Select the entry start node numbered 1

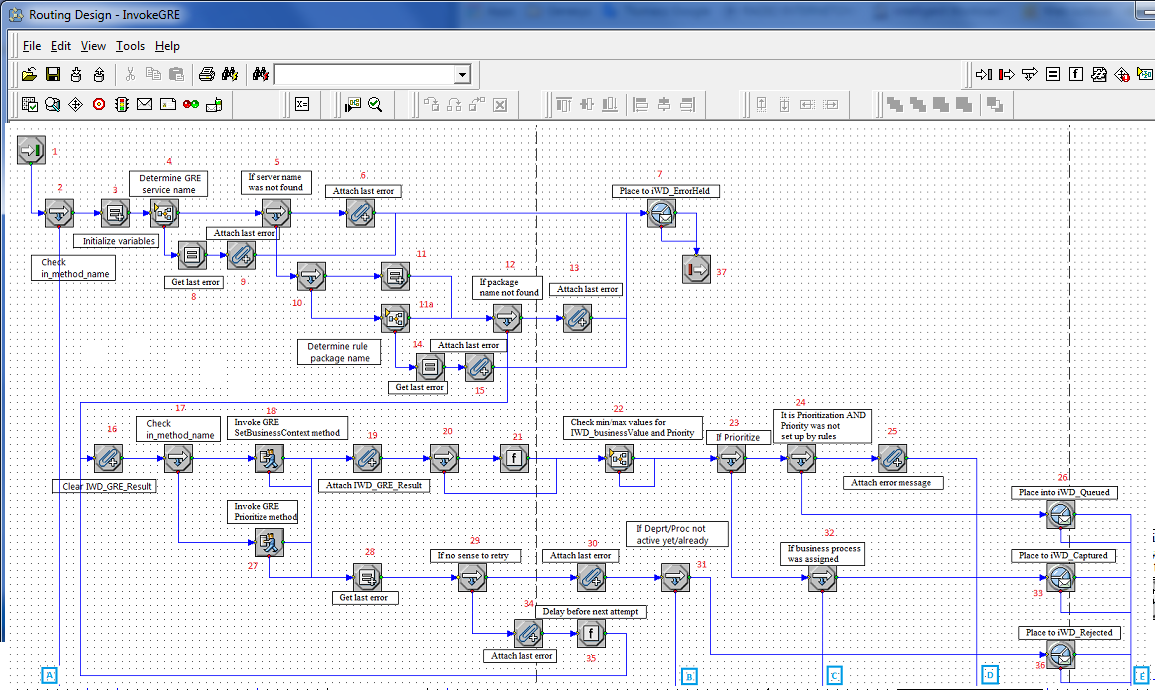tap(31, 151)
